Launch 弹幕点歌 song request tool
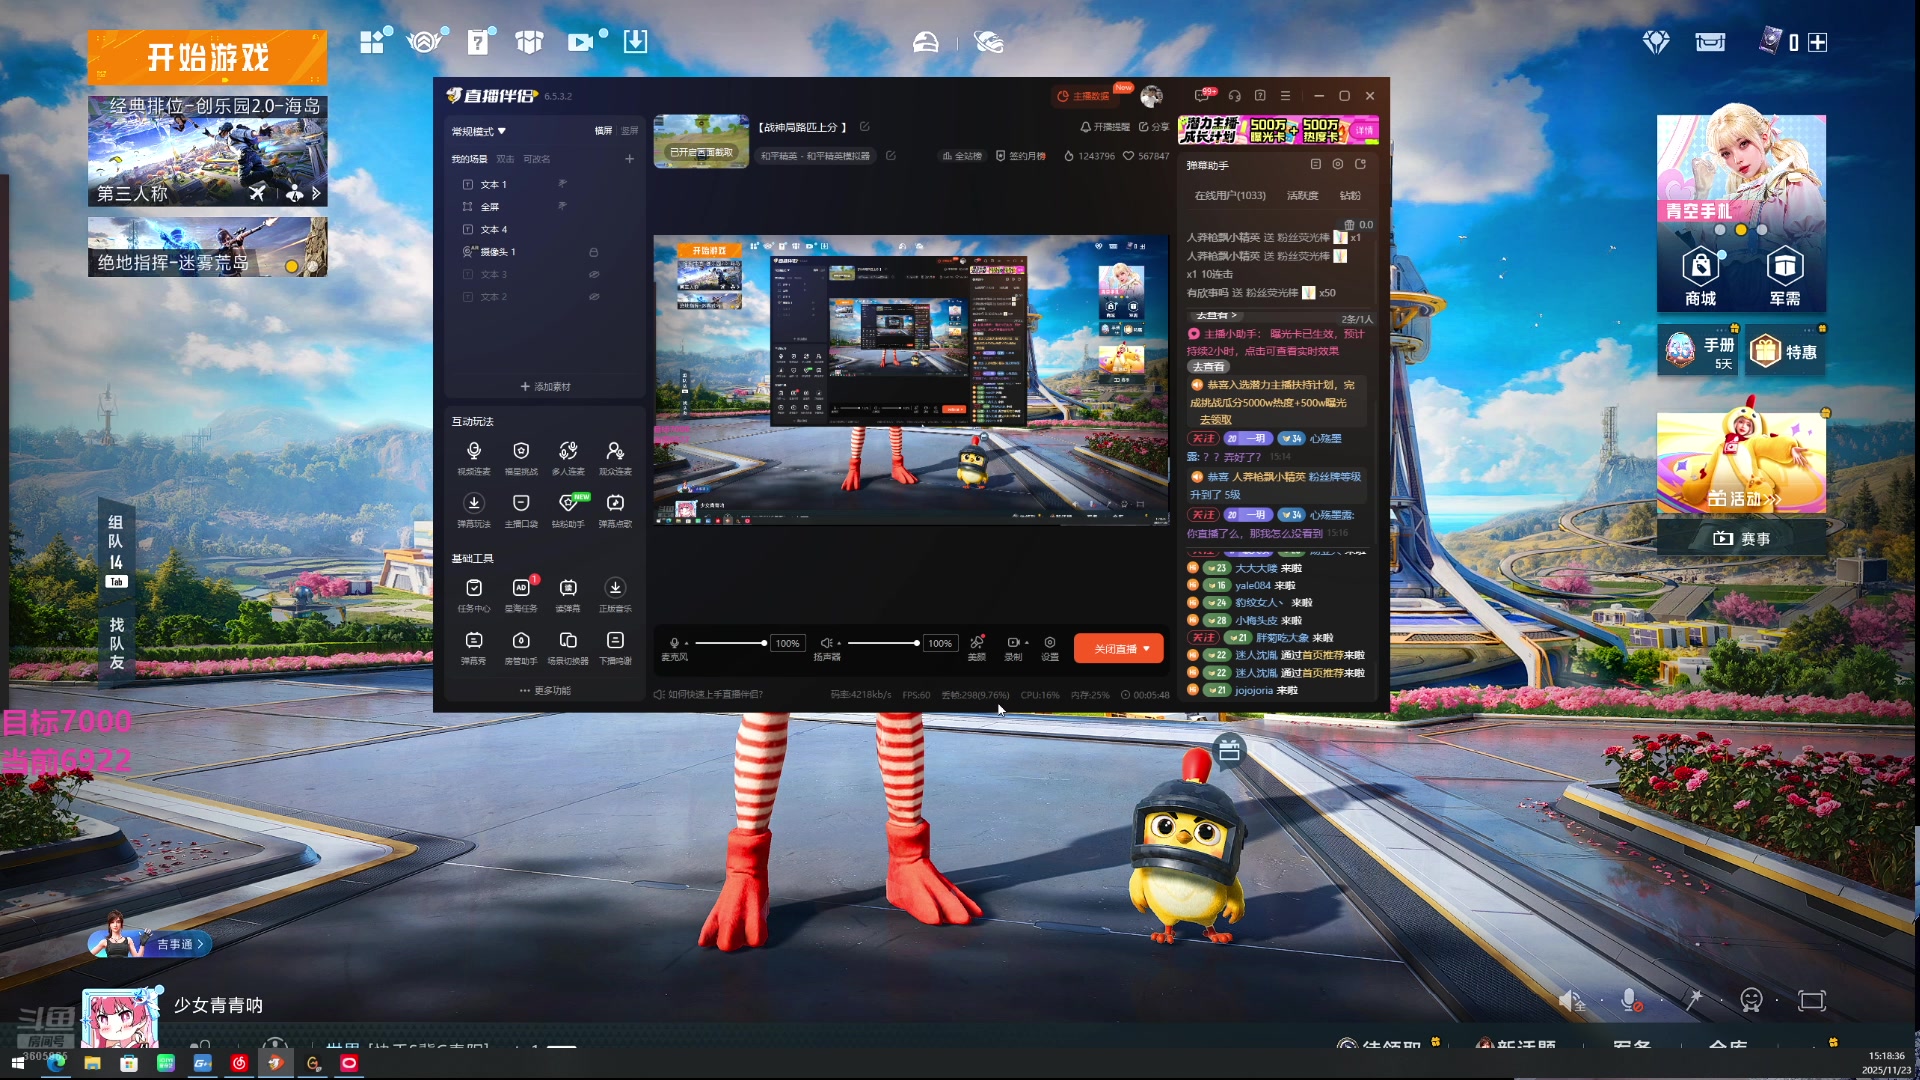The image size is (1920, 1080). coord(615,504)
